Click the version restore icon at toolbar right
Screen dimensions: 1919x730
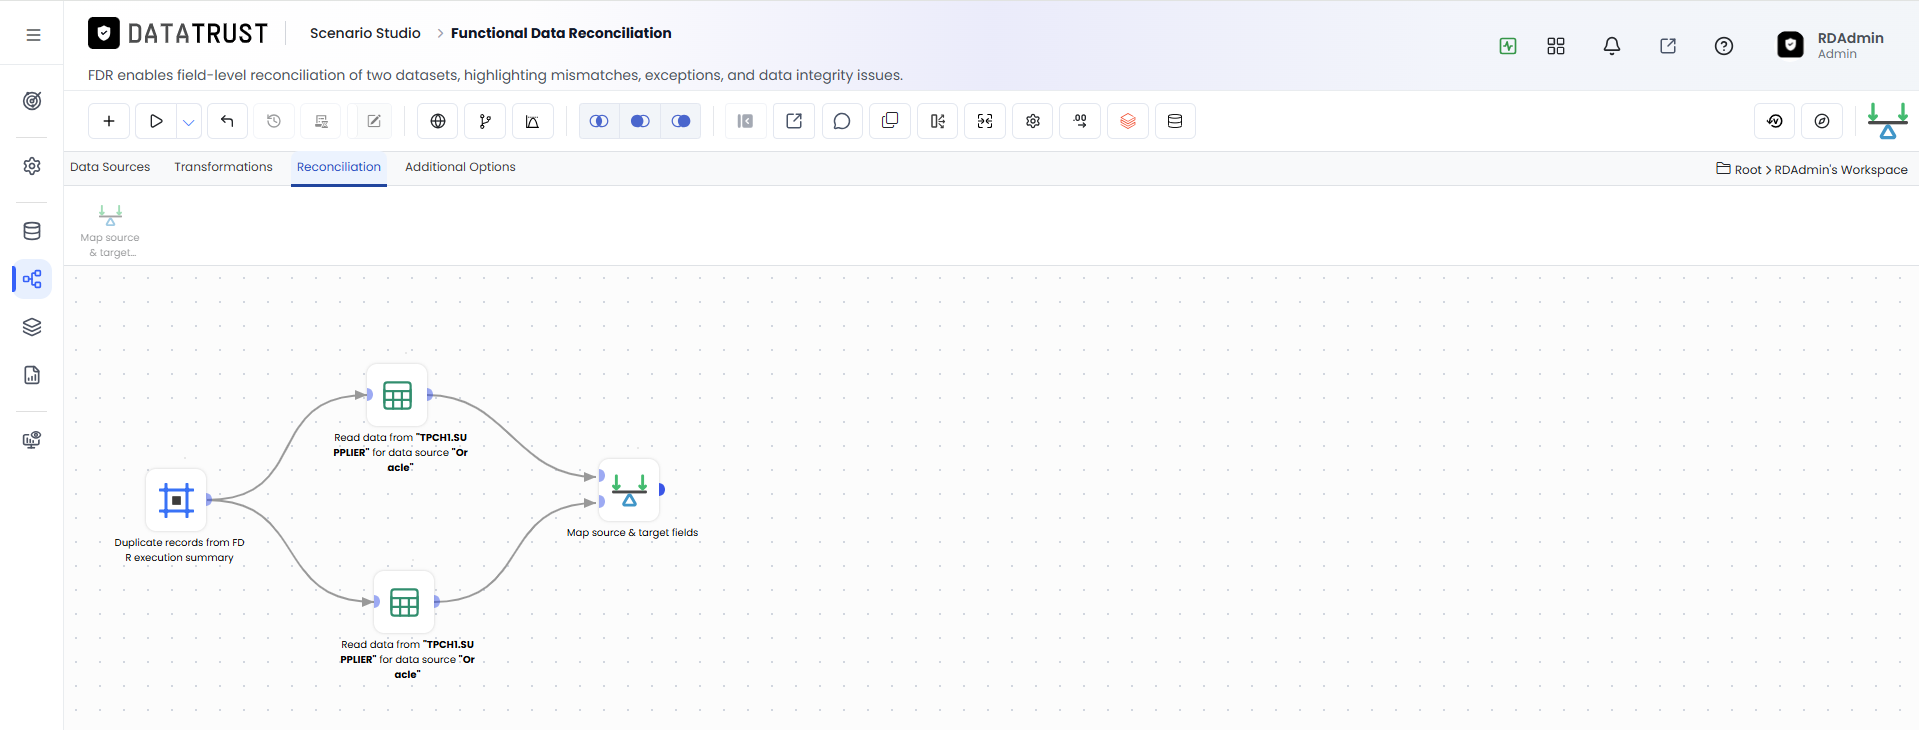[x=1775, y=121]
